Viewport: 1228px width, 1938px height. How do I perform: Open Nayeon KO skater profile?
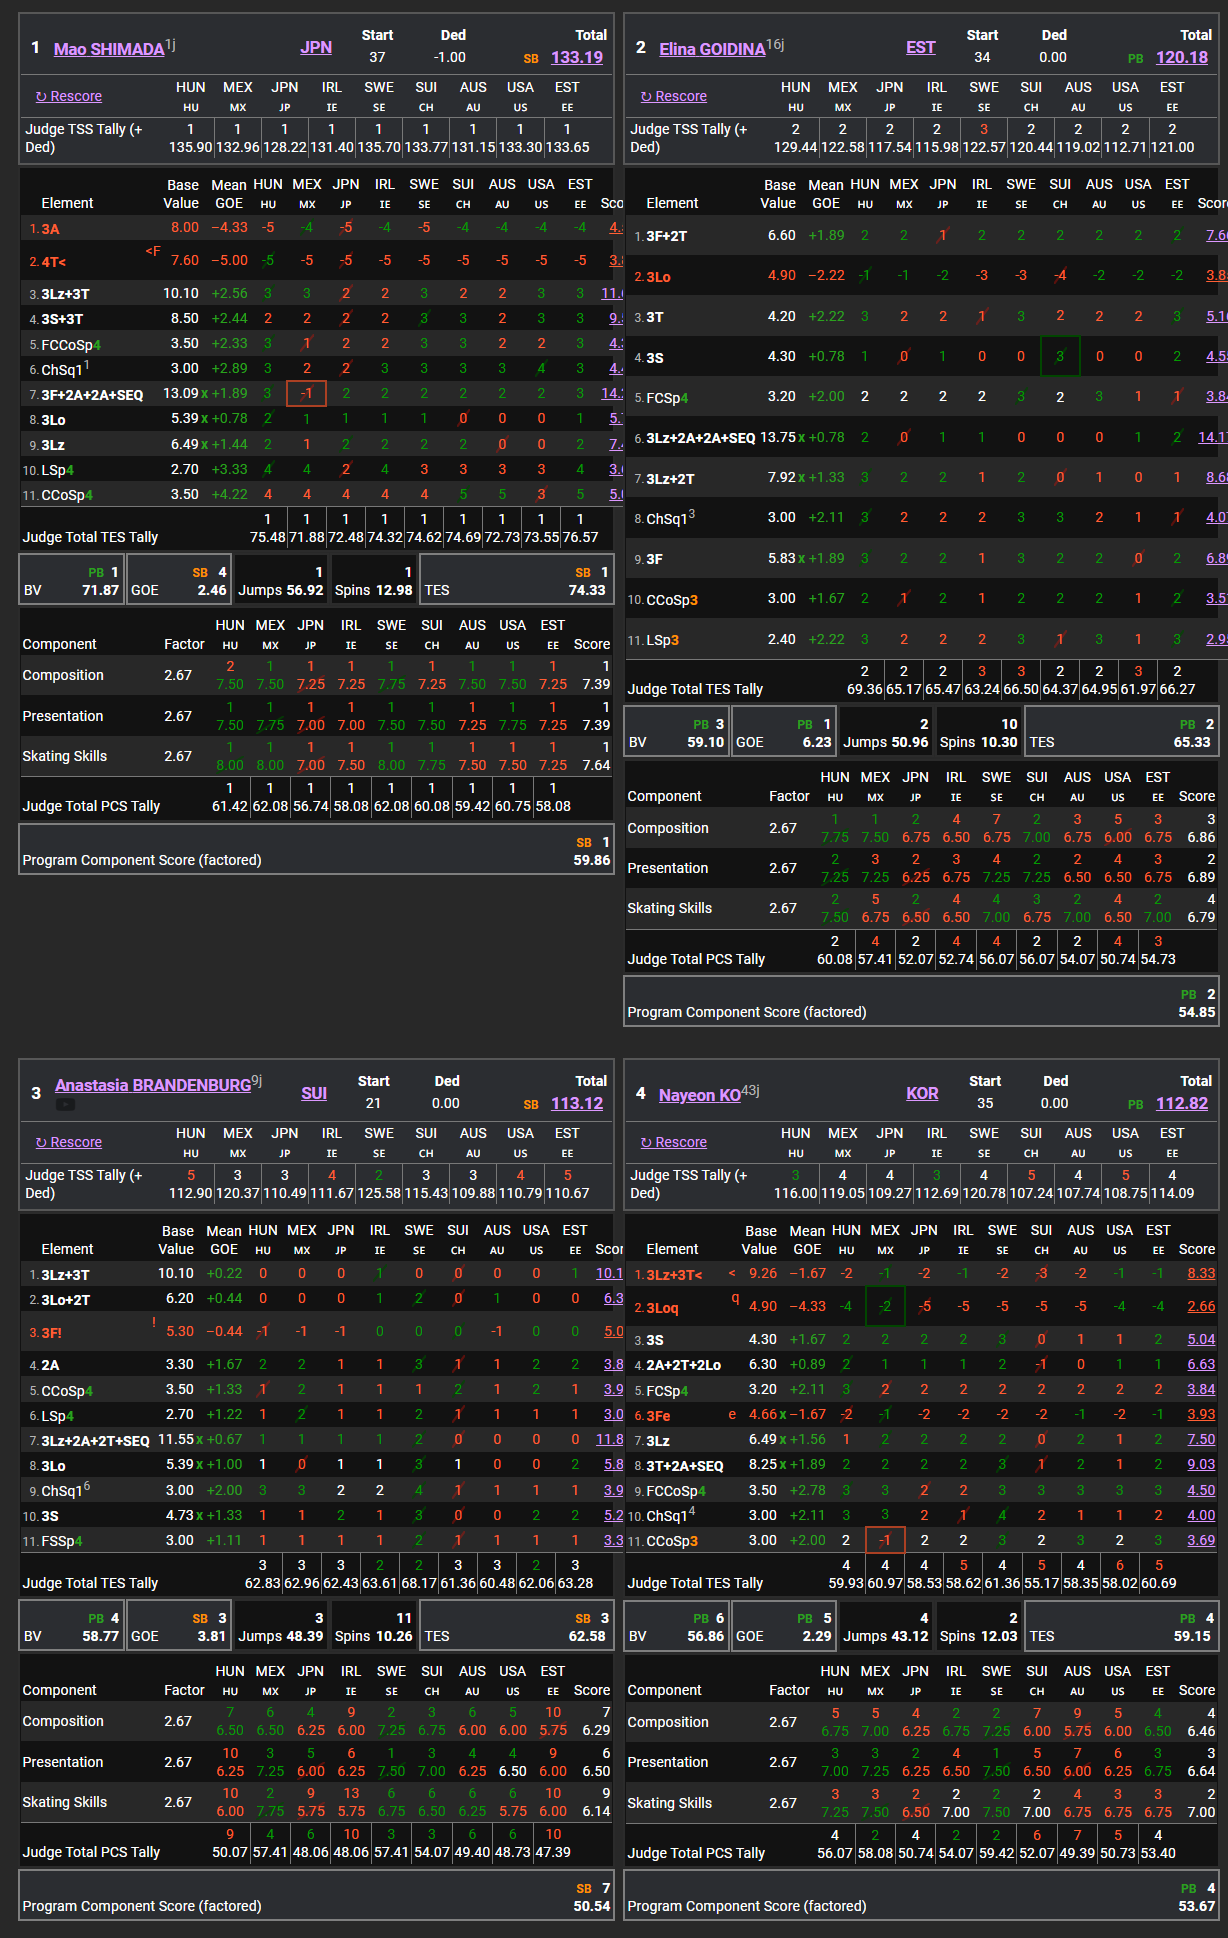(x=700, y=1095)
